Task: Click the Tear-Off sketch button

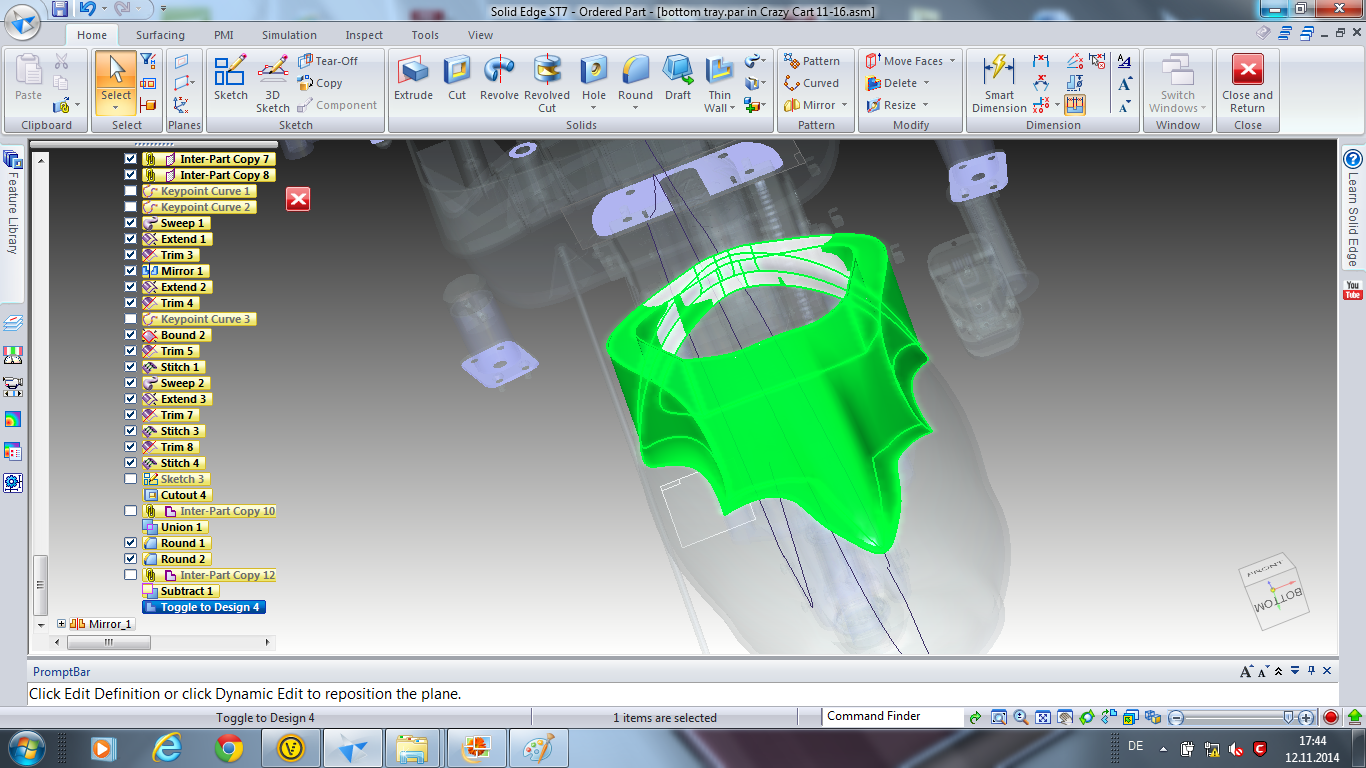Action: coord(328,61)
